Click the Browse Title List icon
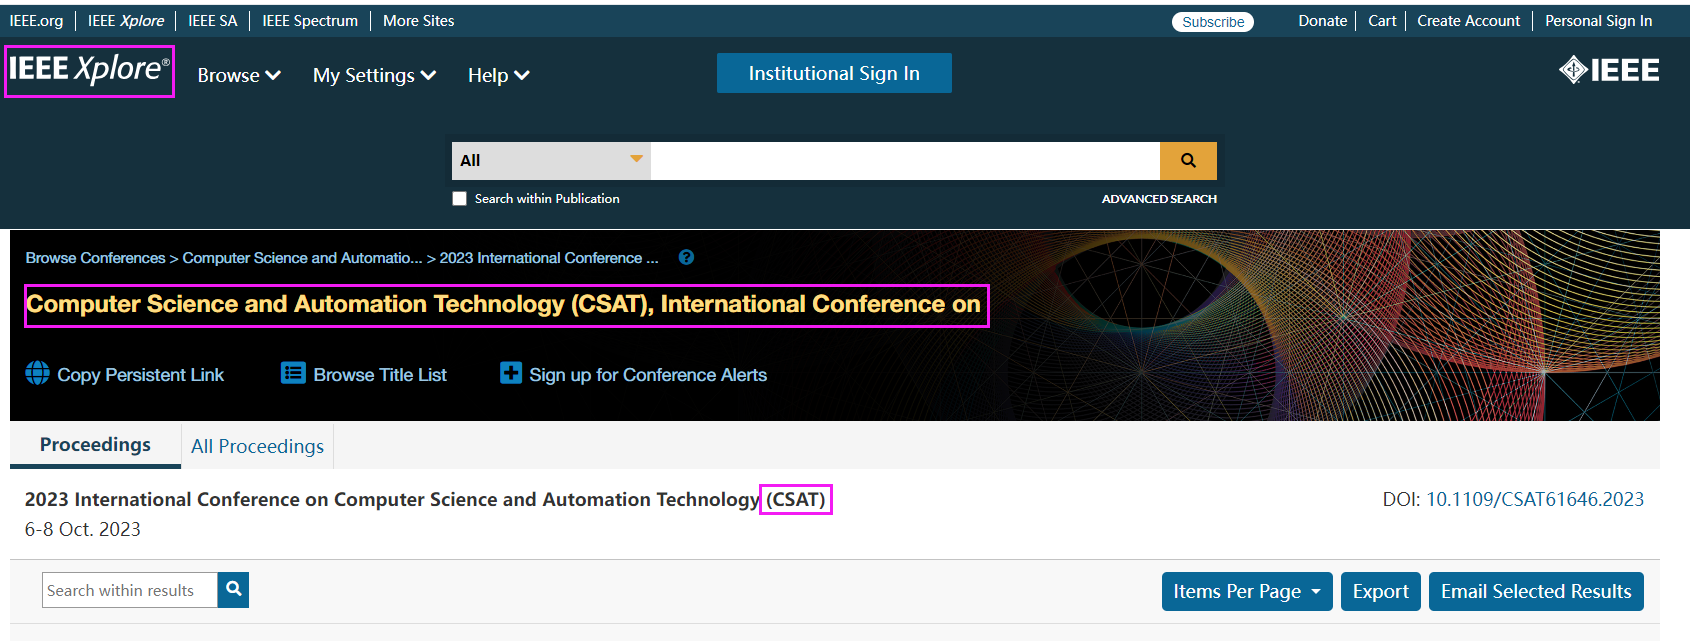The width and height of the screenshot is (1690, 641). pos(293,374)
